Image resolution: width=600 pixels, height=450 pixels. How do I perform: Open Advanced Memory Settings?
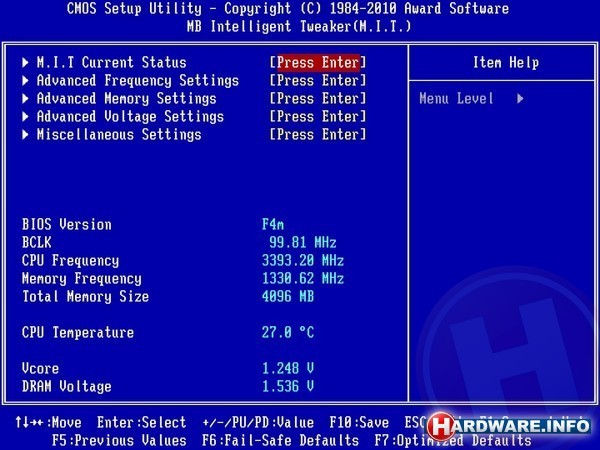point(127,98)
